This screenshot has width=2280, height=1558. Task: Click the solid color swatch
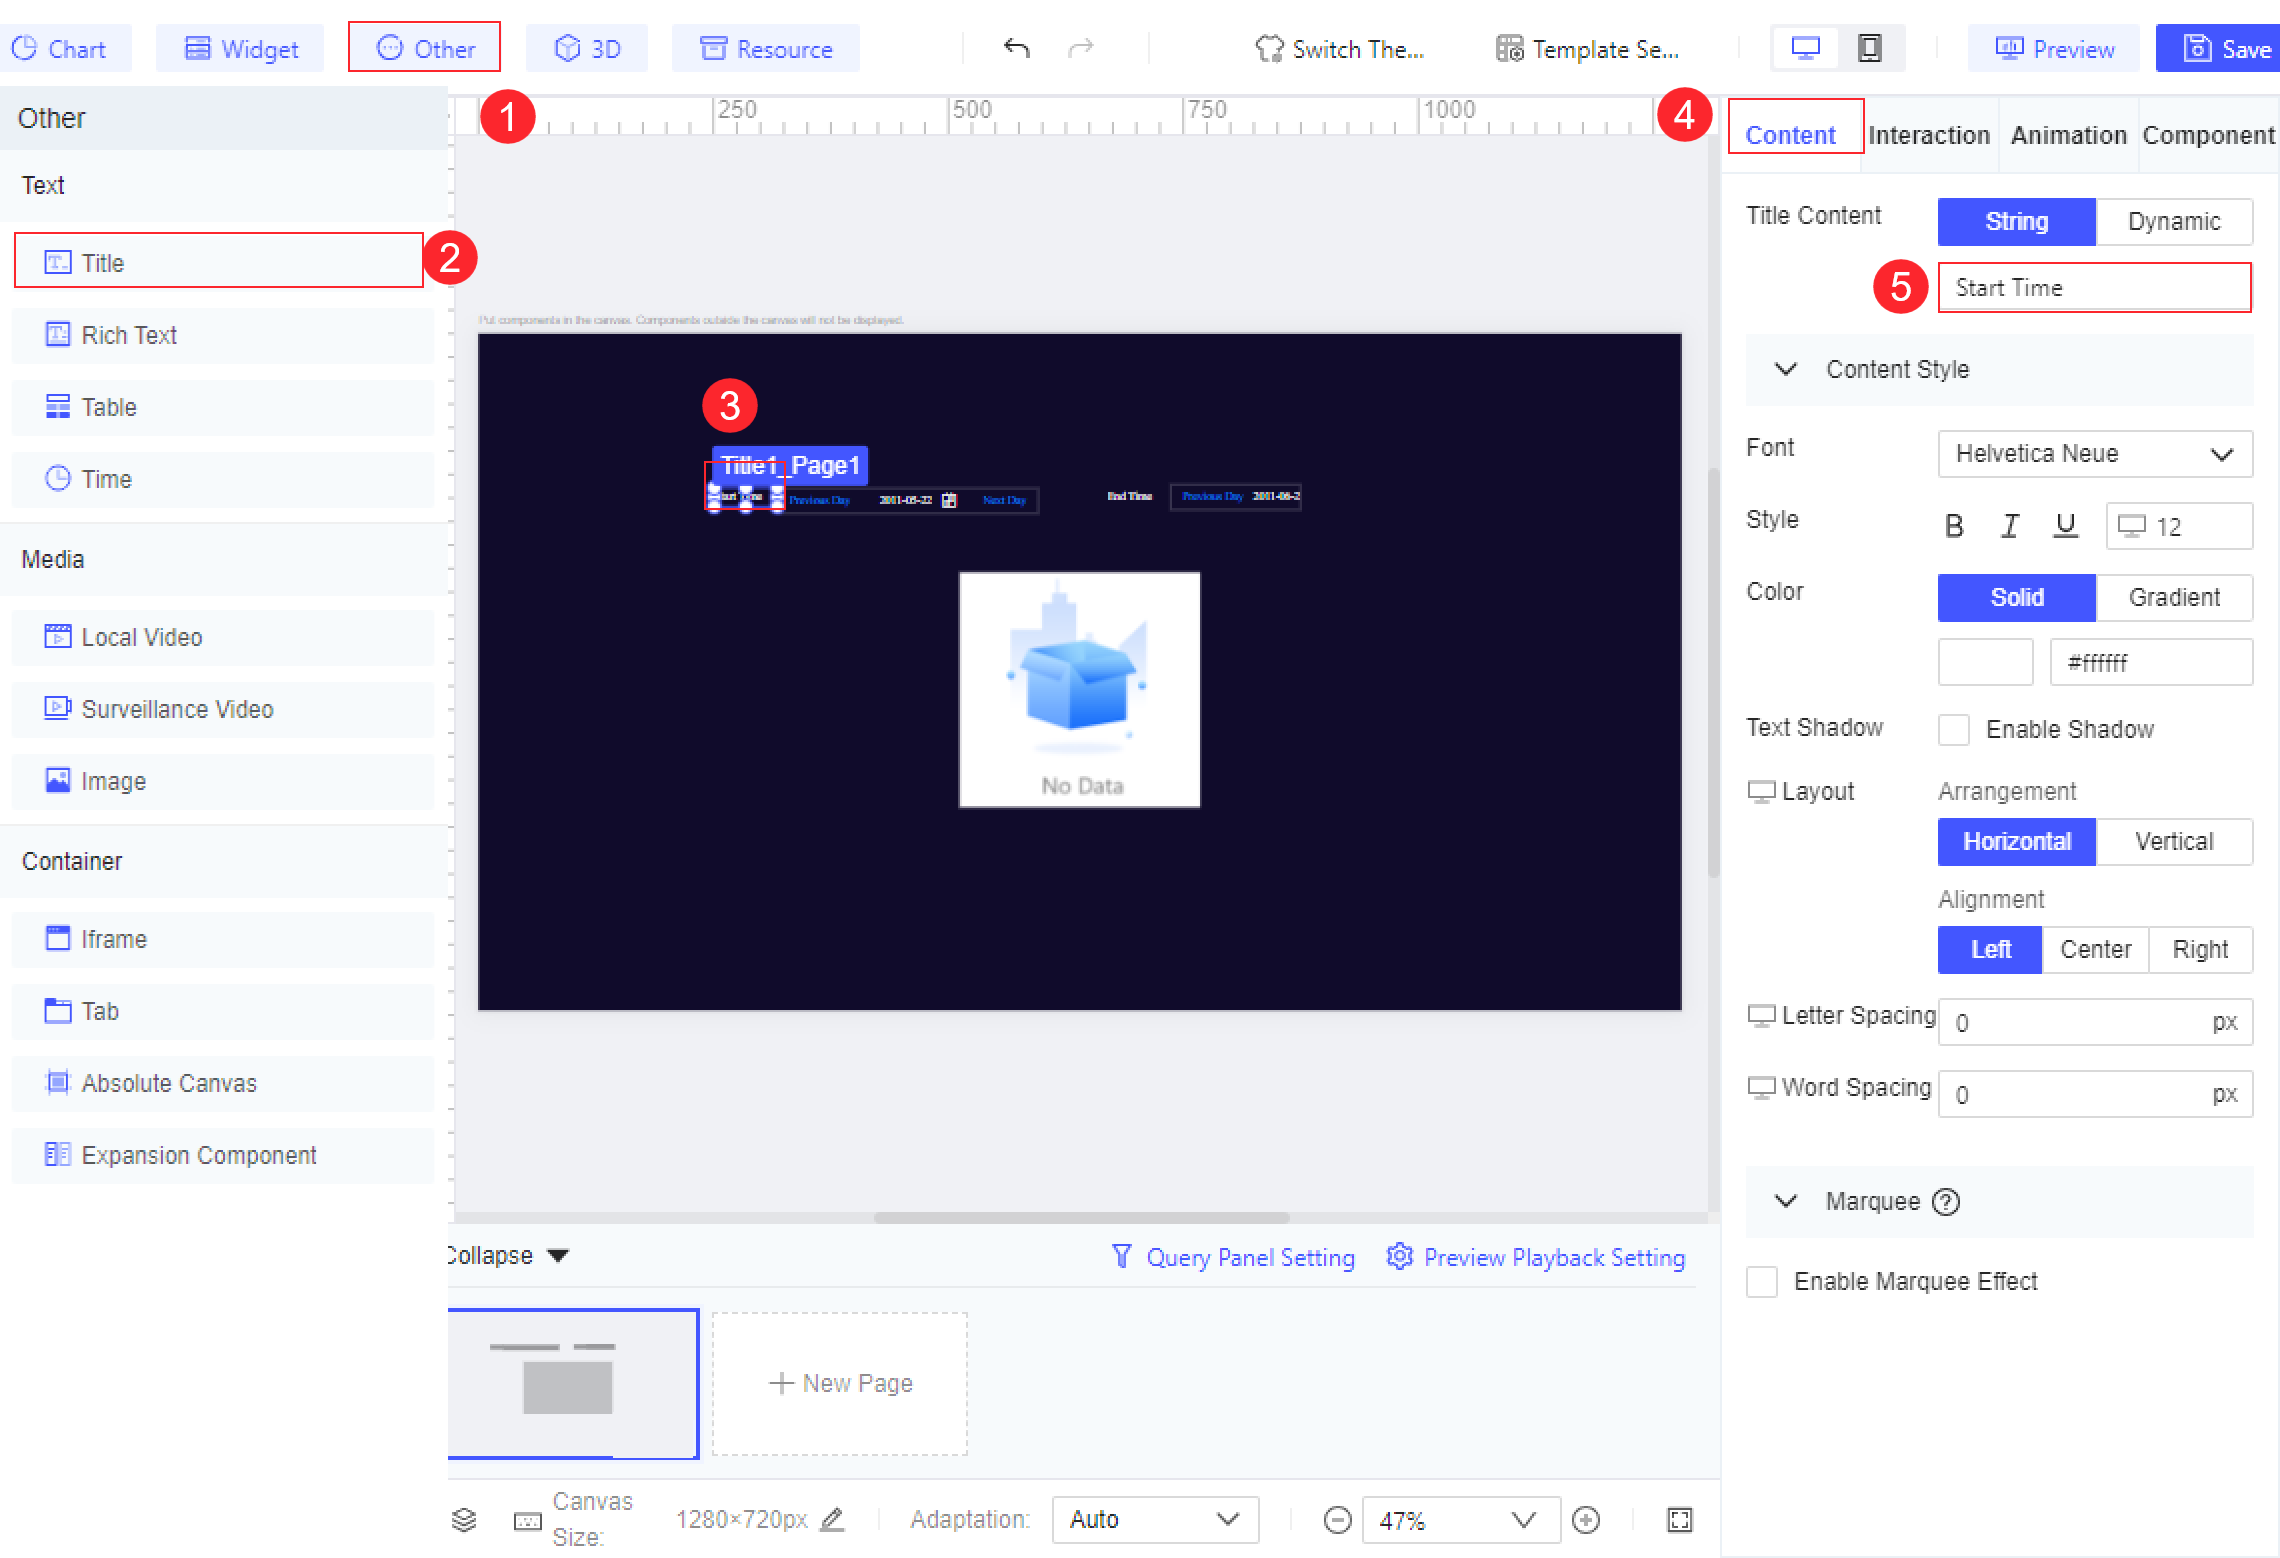pyautogui.click(x=1985, y=661)
